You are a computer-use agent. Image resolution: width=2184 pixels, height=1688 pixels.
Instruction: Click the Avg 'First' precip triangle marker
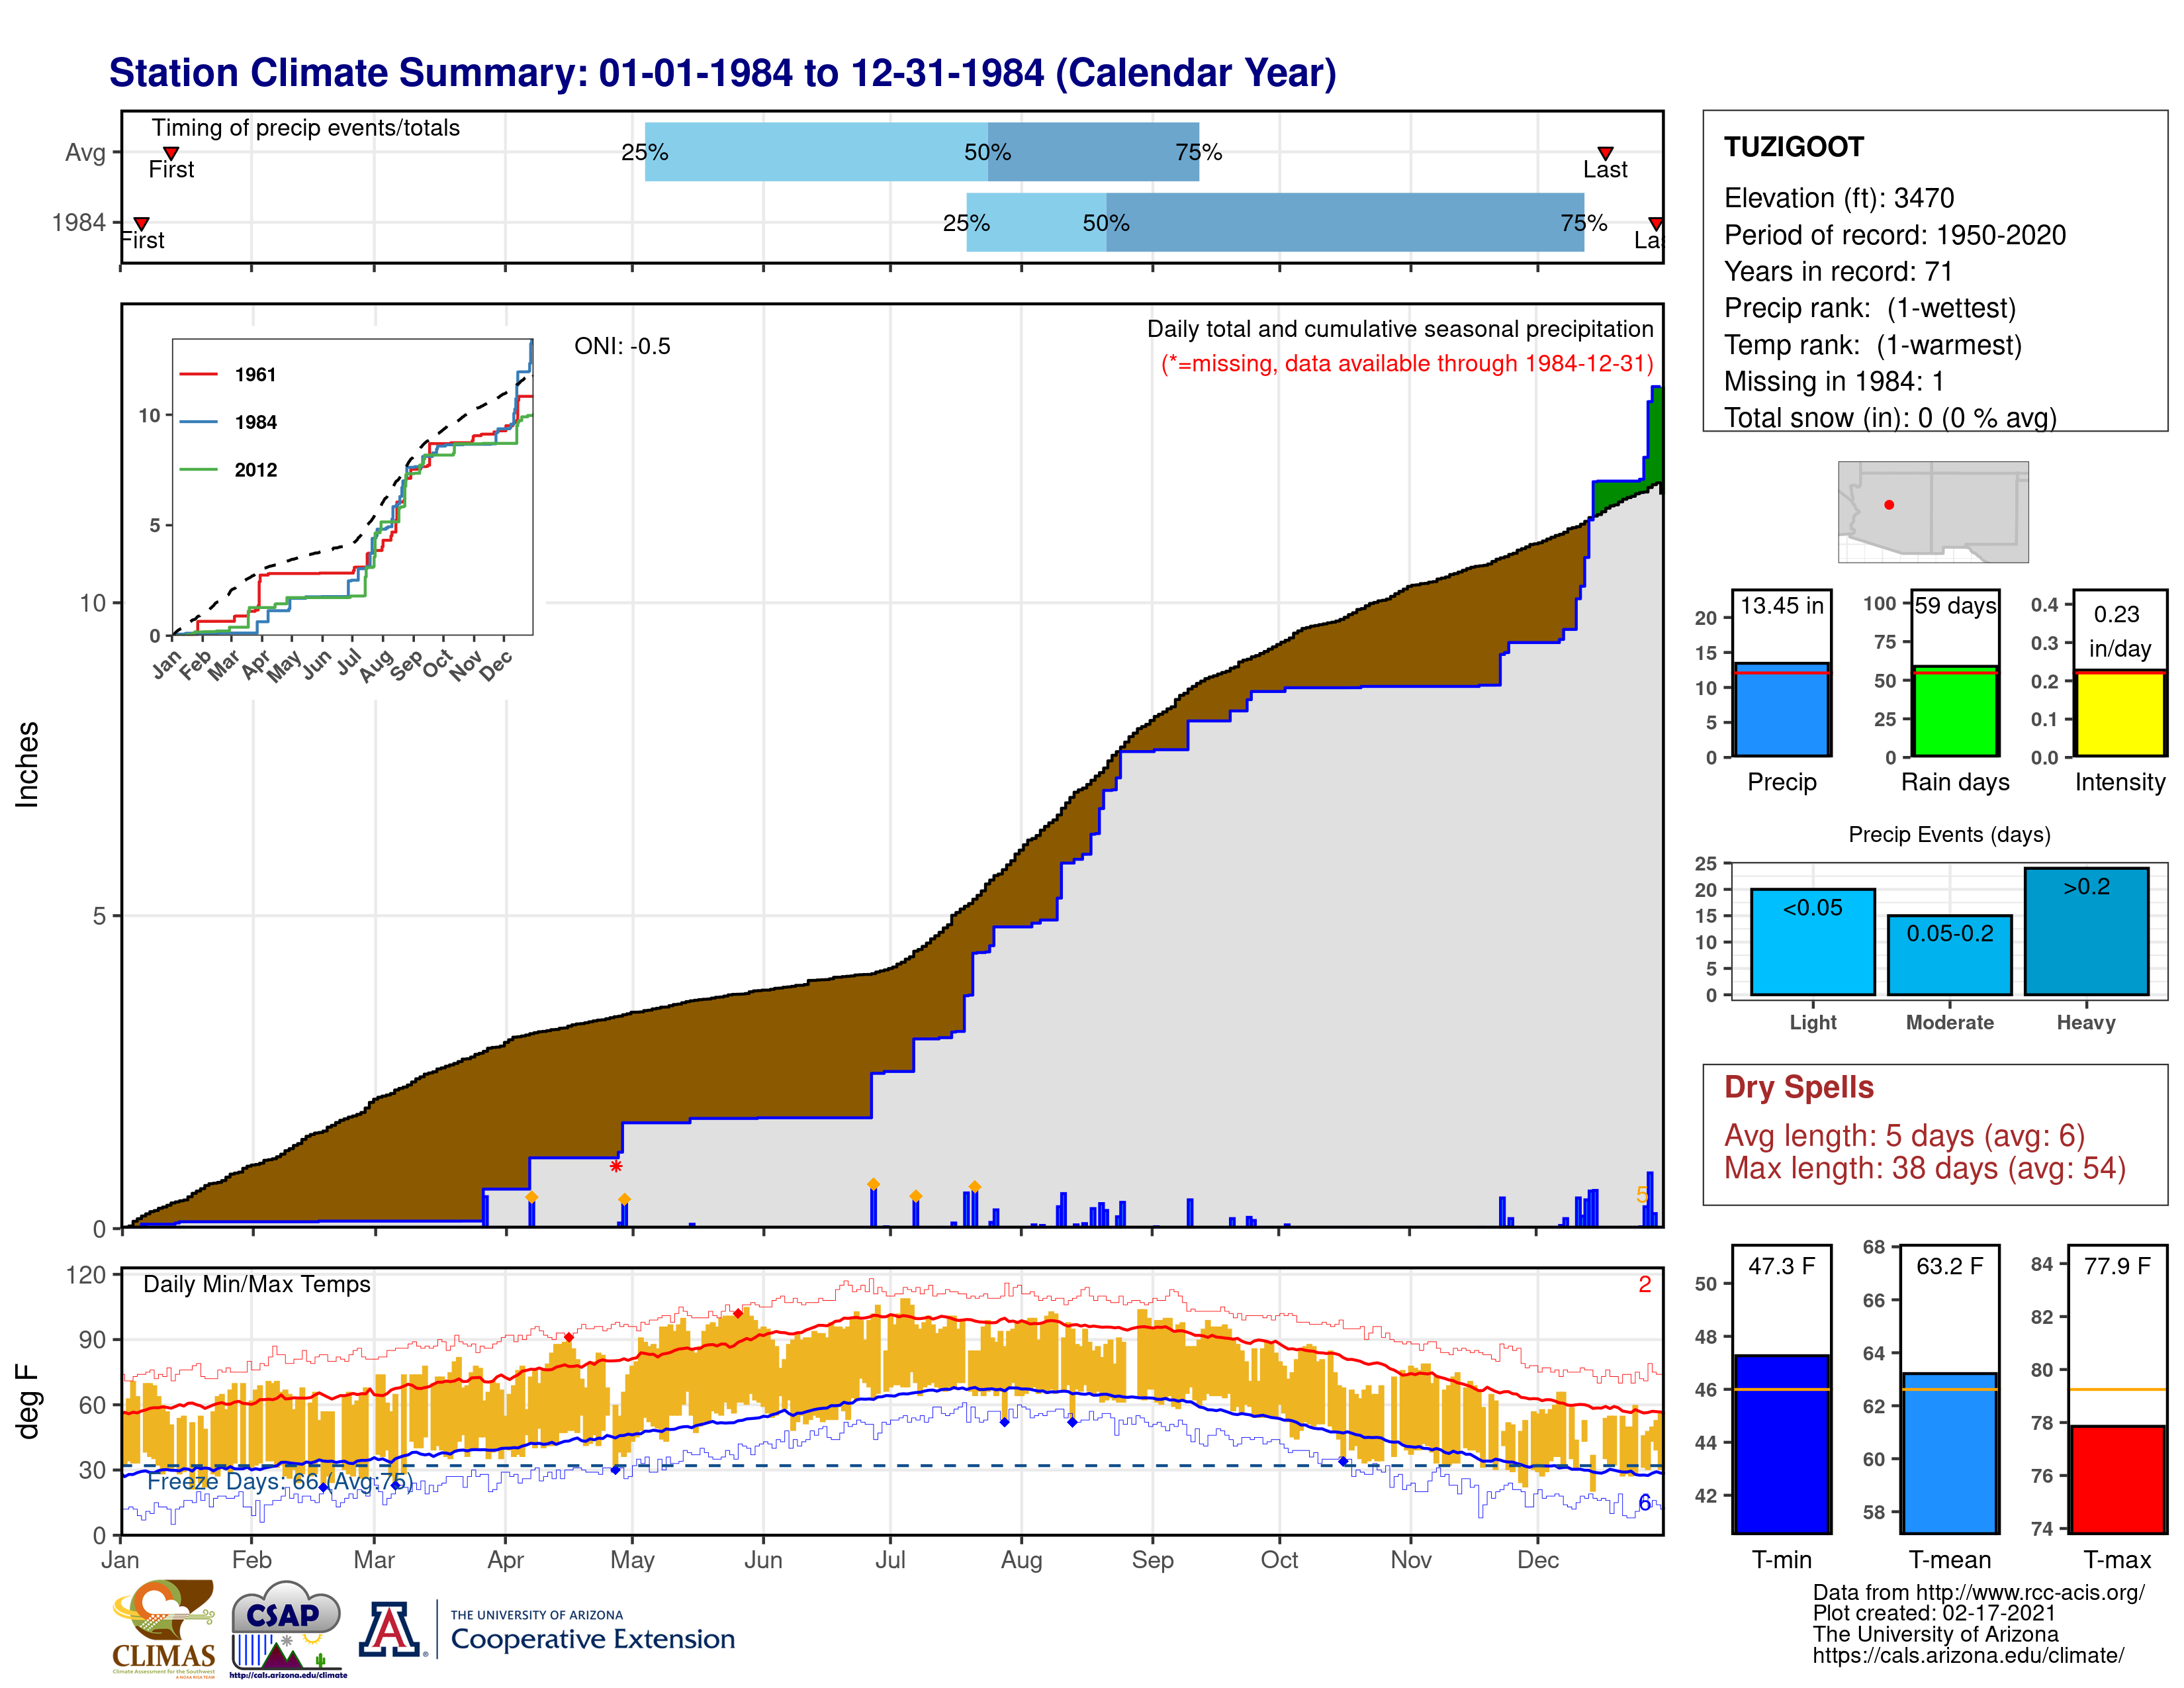(171, 153)
